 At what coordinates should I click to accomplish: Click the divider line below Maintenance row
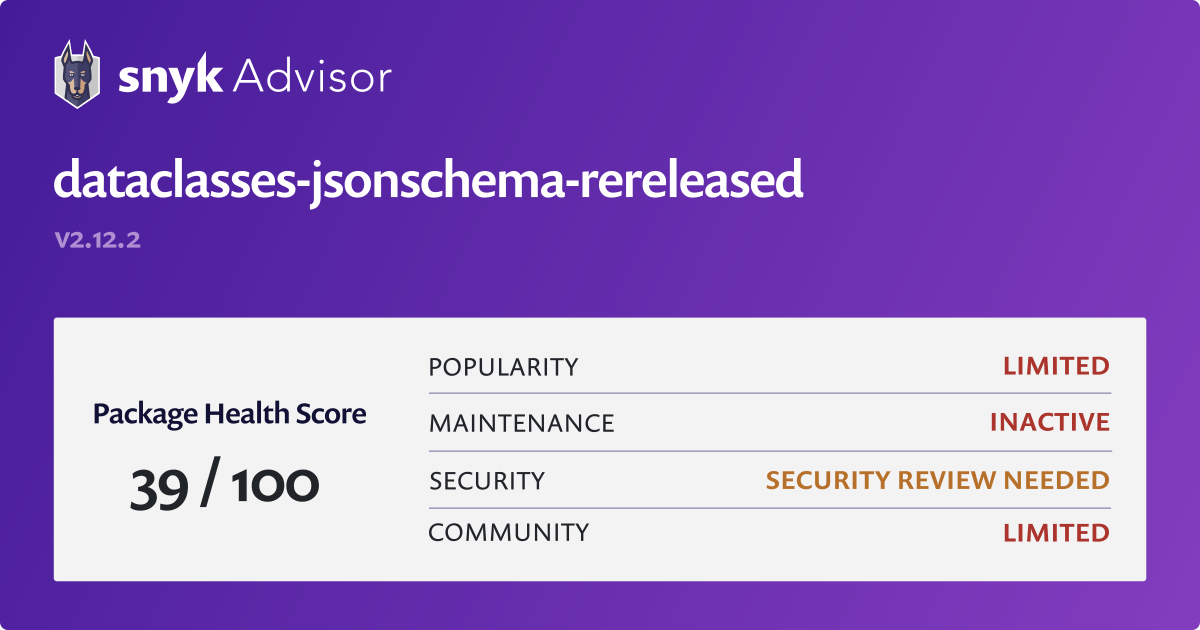tap(770, 451)
